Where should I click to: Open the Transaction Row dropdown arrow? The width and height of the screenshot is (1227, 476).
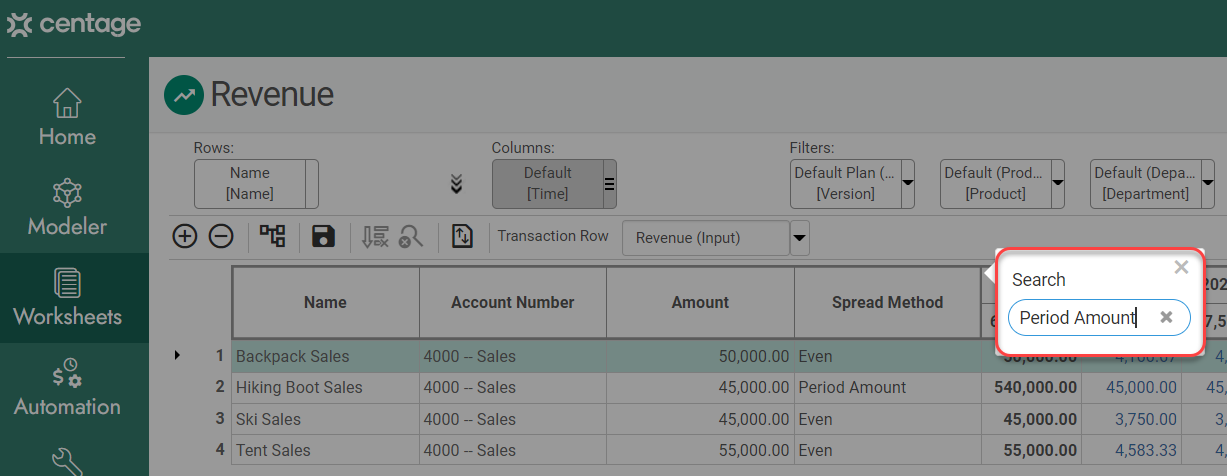(800, 238)
